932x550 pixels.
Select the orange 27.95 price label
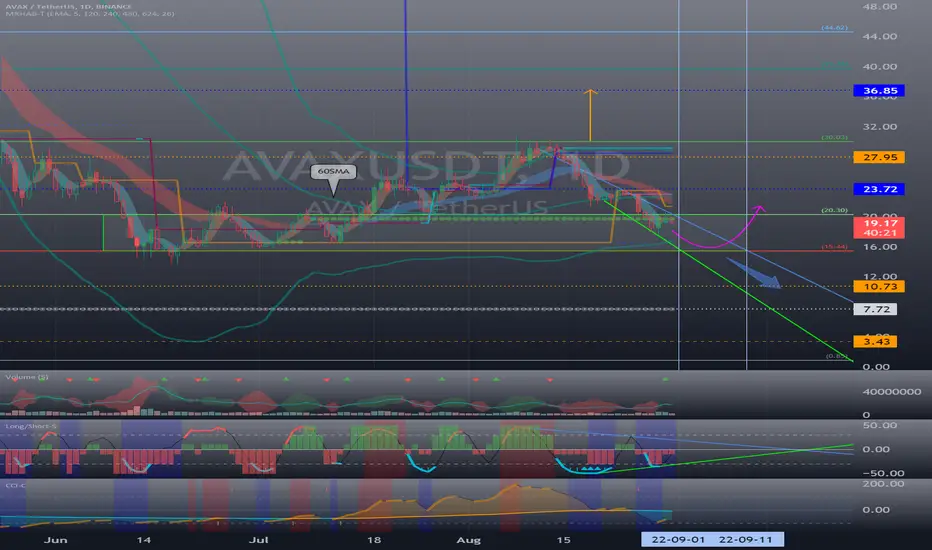pyautogui.click(x=879, y=157)
